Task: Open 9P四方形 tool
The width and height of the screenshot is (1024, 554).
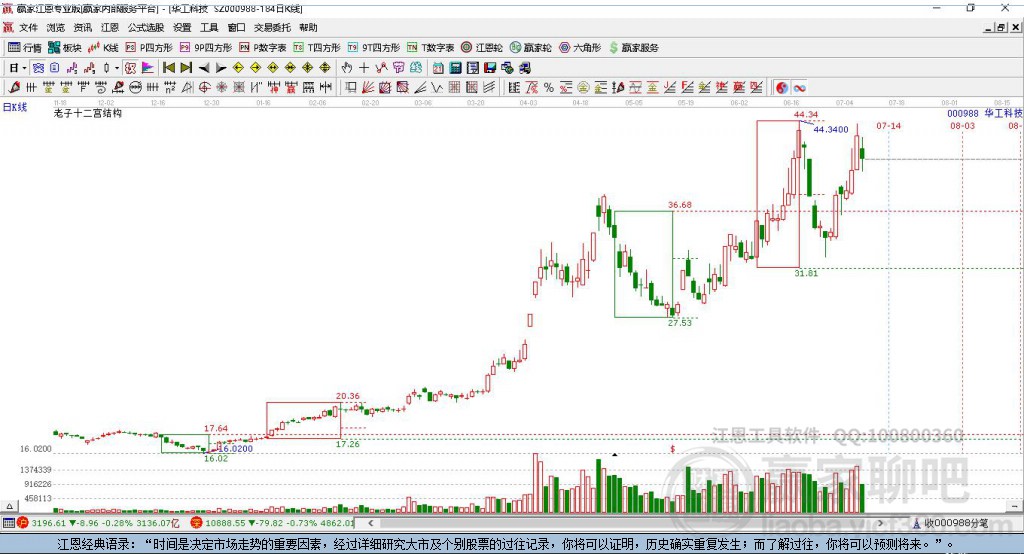Action: tap(206, 48)
